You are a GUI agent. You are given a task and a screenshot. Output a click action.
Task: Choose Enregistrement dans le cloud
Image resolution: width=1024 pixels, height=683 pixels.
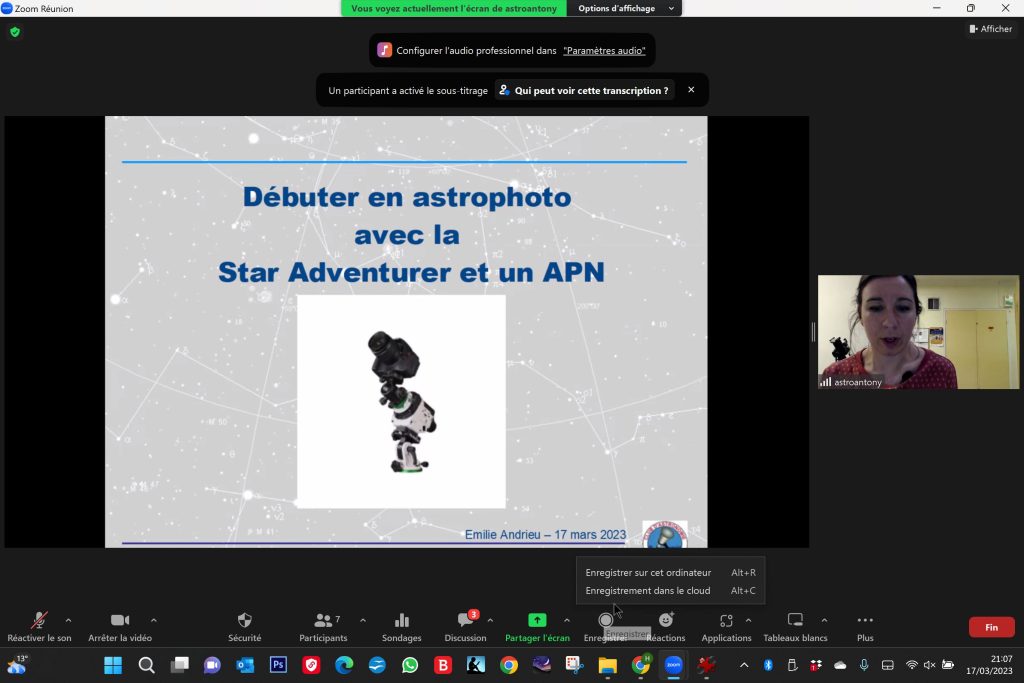click(x=671, y=591)
